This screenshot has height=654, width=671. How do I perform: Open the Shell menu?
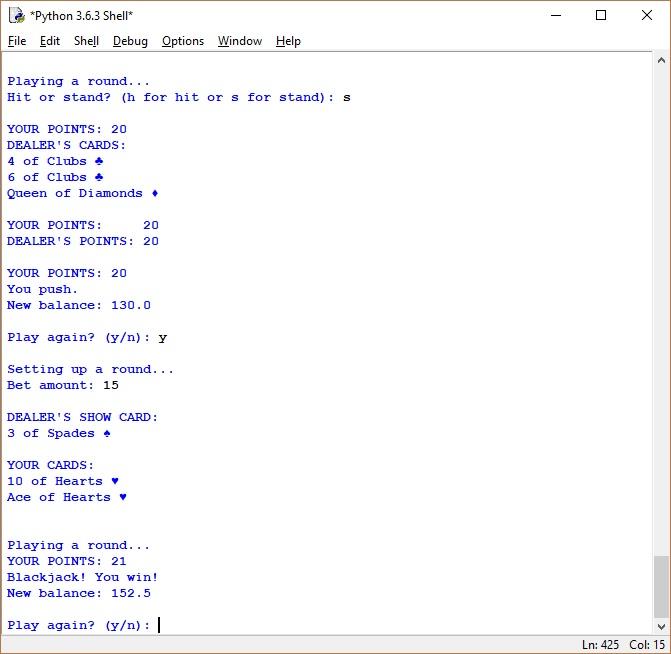pyautogui.click(x=86, y=41)
